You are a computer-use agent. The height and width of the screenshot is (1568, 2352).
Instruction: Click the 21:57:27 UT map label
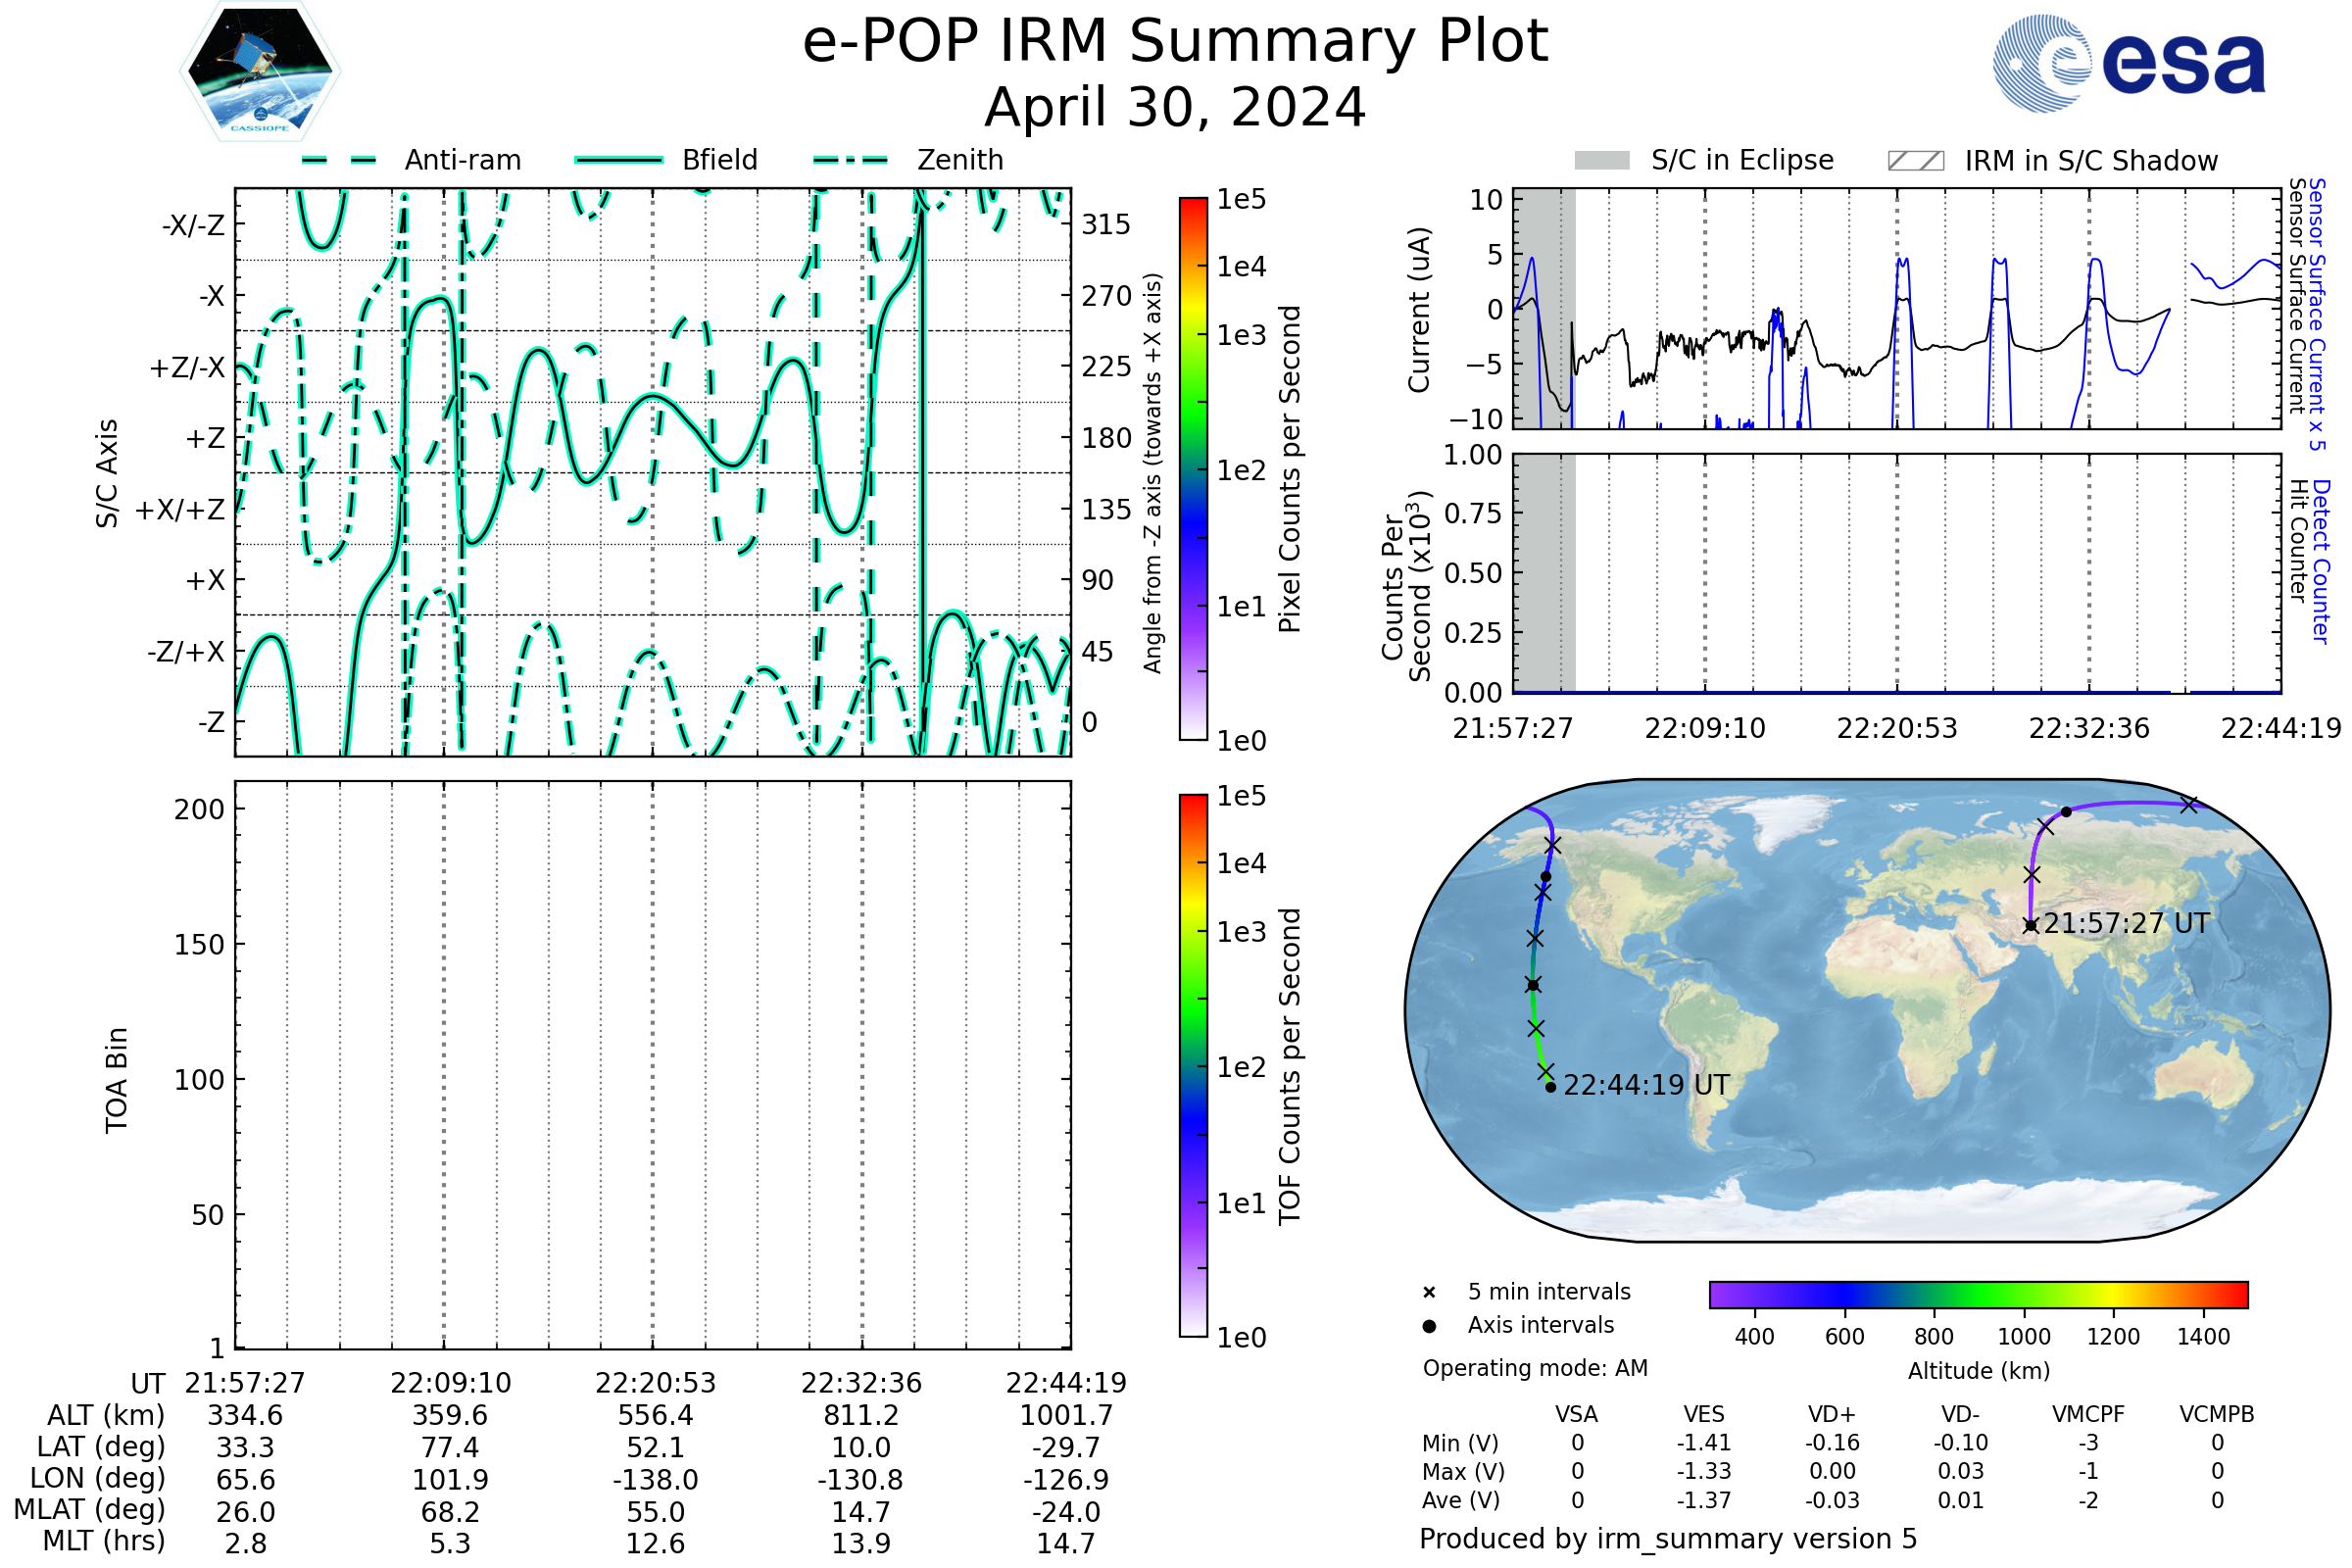[2126, 924]
